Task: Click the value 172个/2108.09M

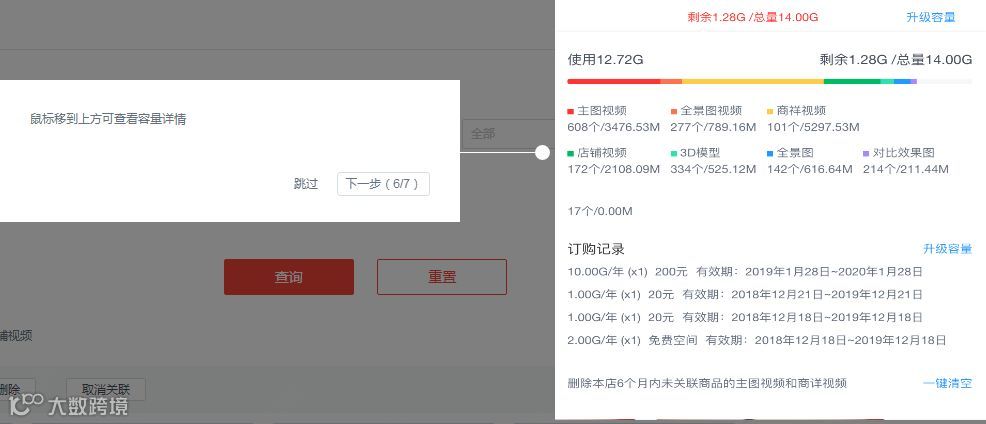Action: [614, 169]
